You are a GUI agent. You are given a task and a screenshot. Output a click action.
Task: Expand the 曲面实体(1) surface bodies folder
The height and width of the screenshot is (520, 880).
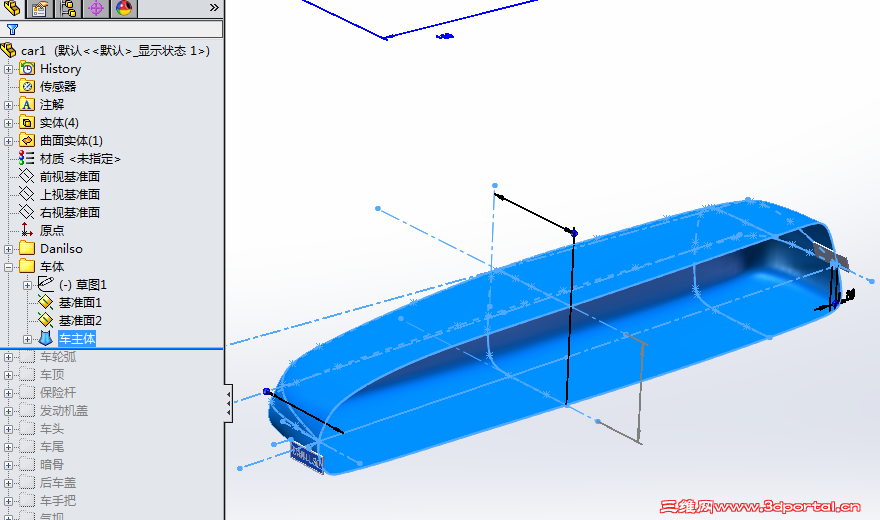[8, 141]
